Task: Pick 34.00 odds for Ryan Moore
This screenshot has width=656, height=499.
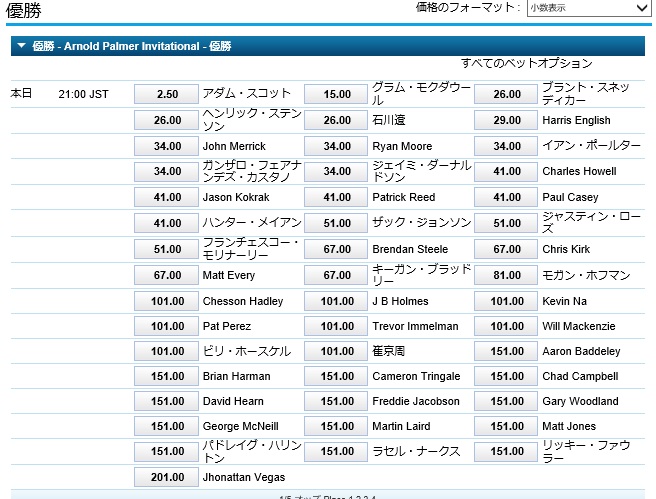Action: (x=336, y=146)
